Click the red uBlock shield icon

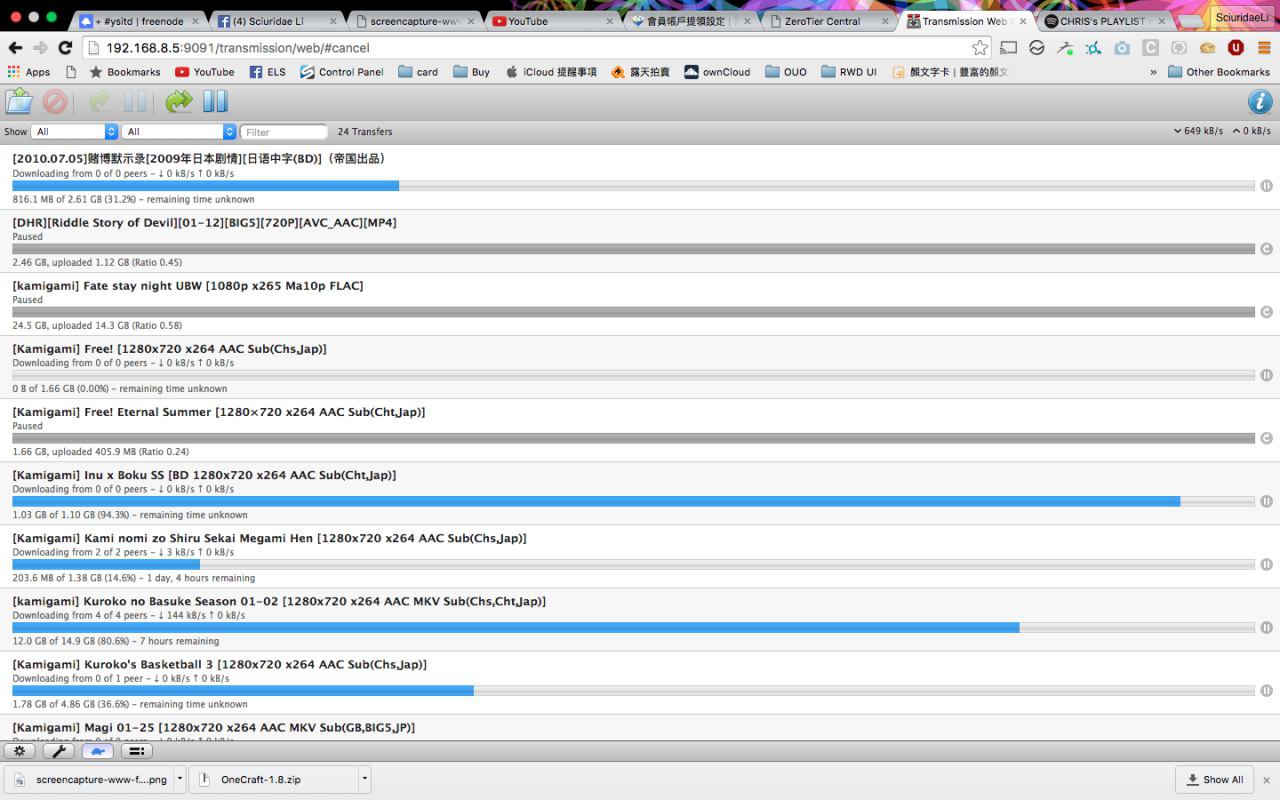pyautogui.click(x=1236, y=47)
